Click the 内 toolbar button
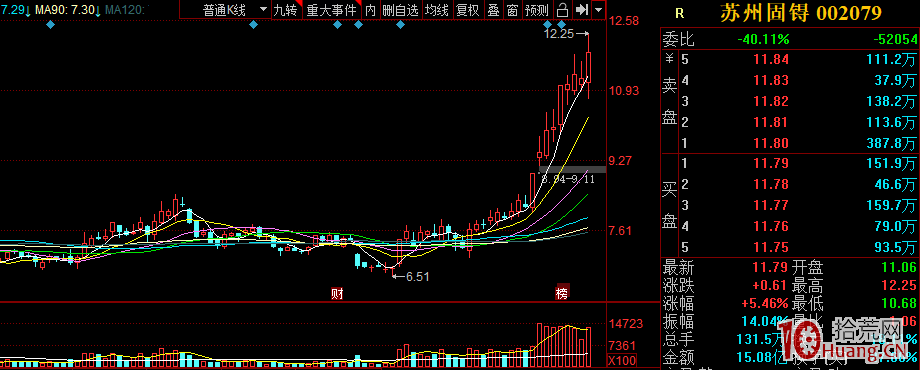Viewport: 920px width, 370px height. pyautogui.click(x=370, y=9)
